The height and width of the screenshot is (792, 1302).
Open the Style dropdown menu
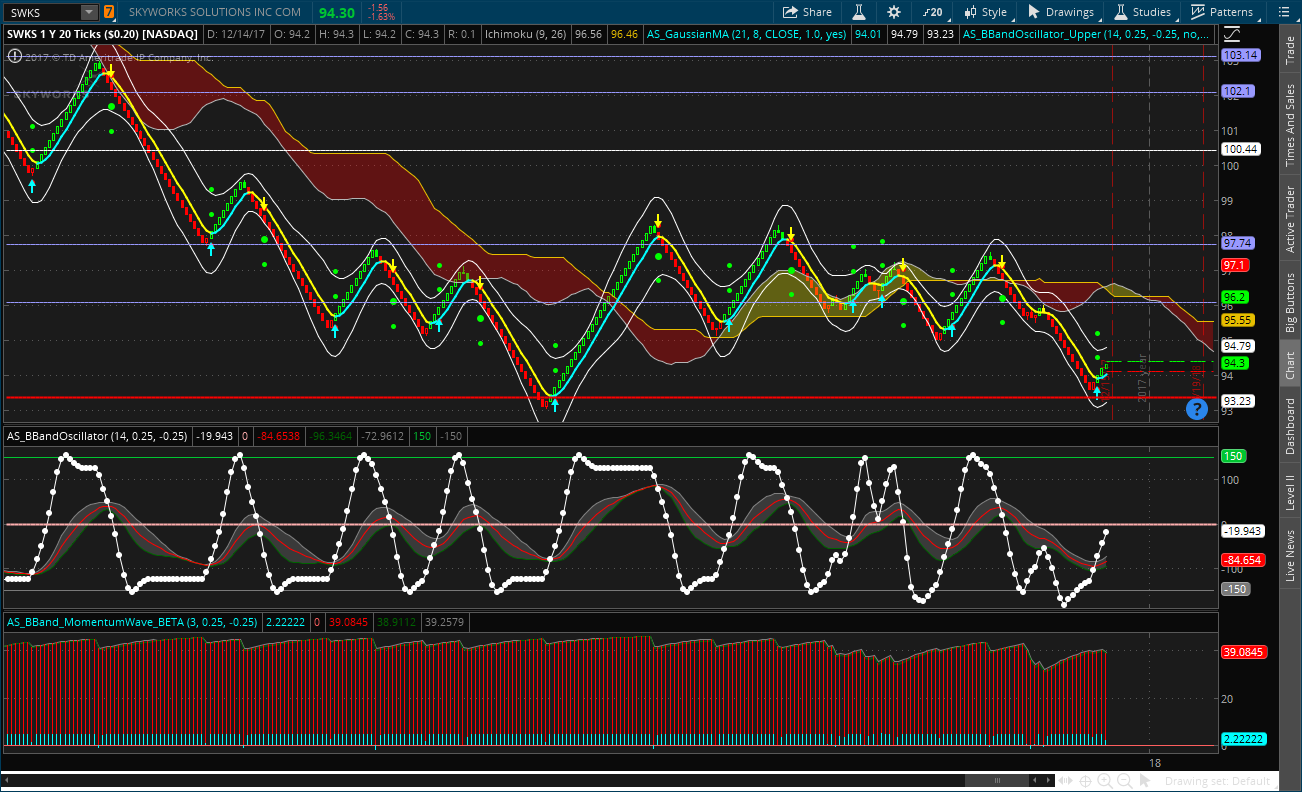tap(985, 12)
